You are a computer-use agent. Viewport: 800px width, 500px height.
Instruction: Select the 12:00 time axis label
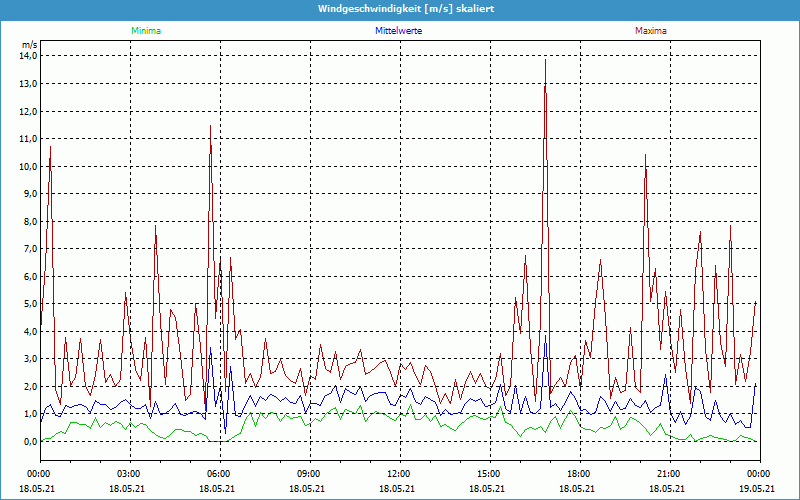coord(398,473)
